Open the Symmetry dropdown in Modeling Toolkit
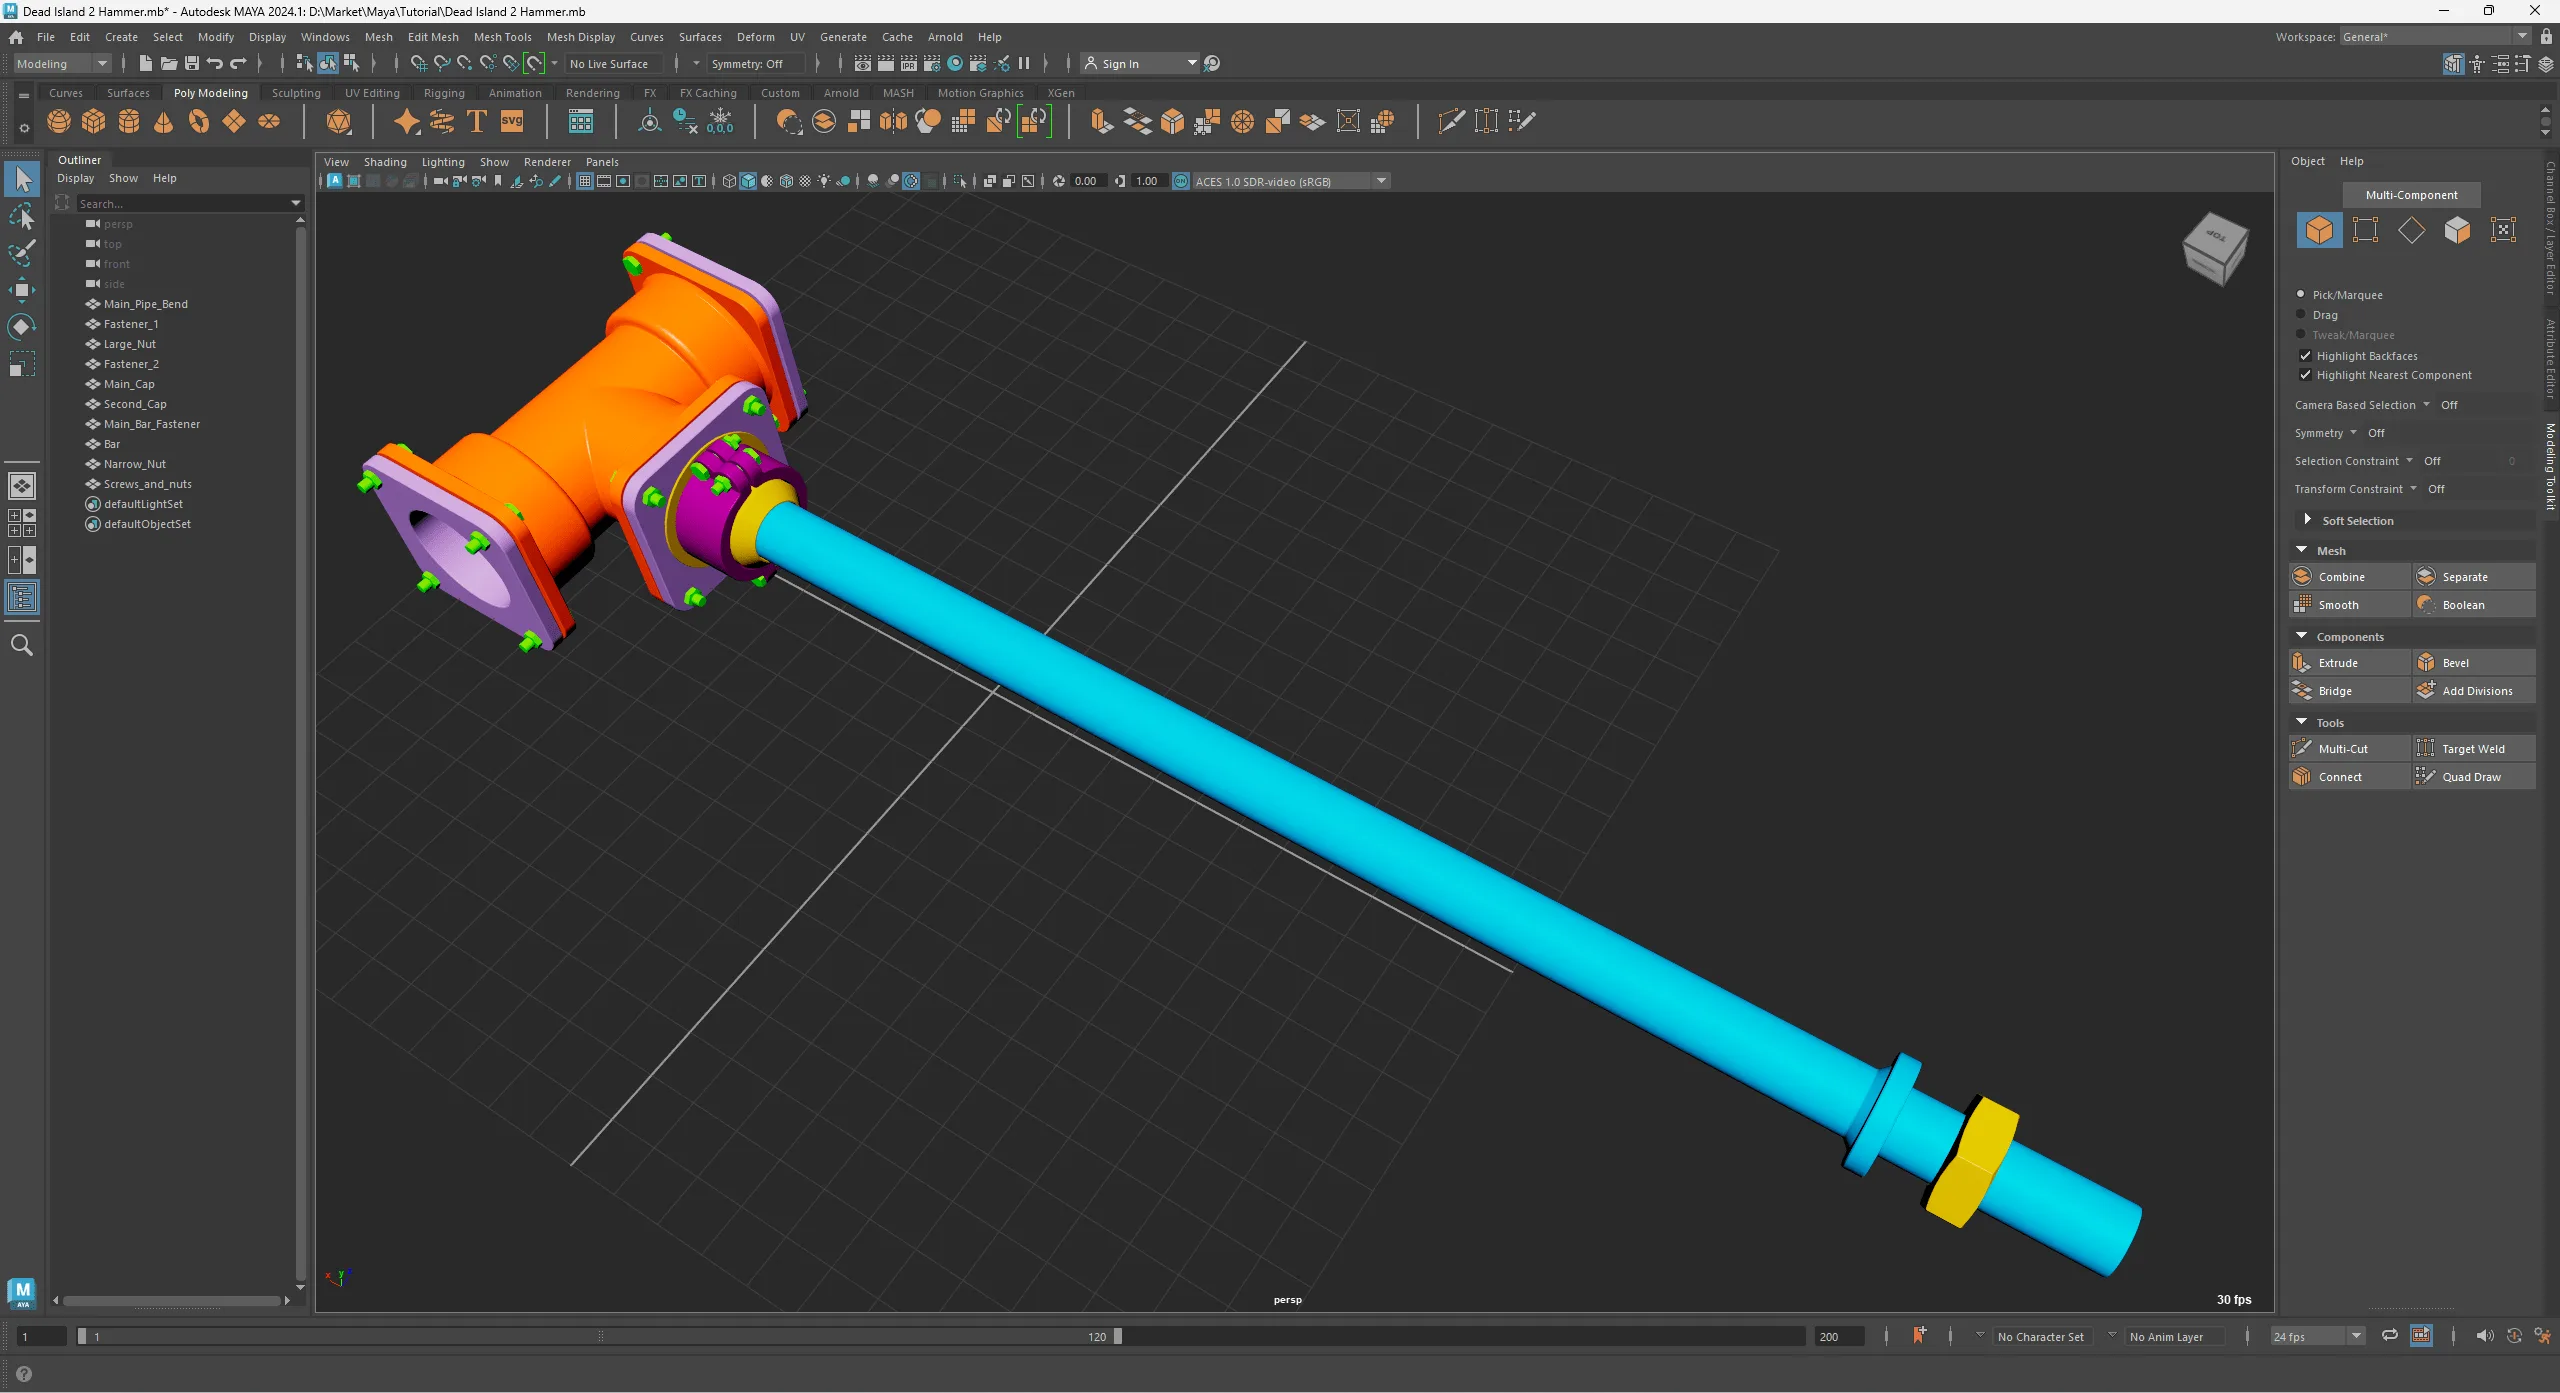2560x1393 pixels. click(x=2353, y=432)
